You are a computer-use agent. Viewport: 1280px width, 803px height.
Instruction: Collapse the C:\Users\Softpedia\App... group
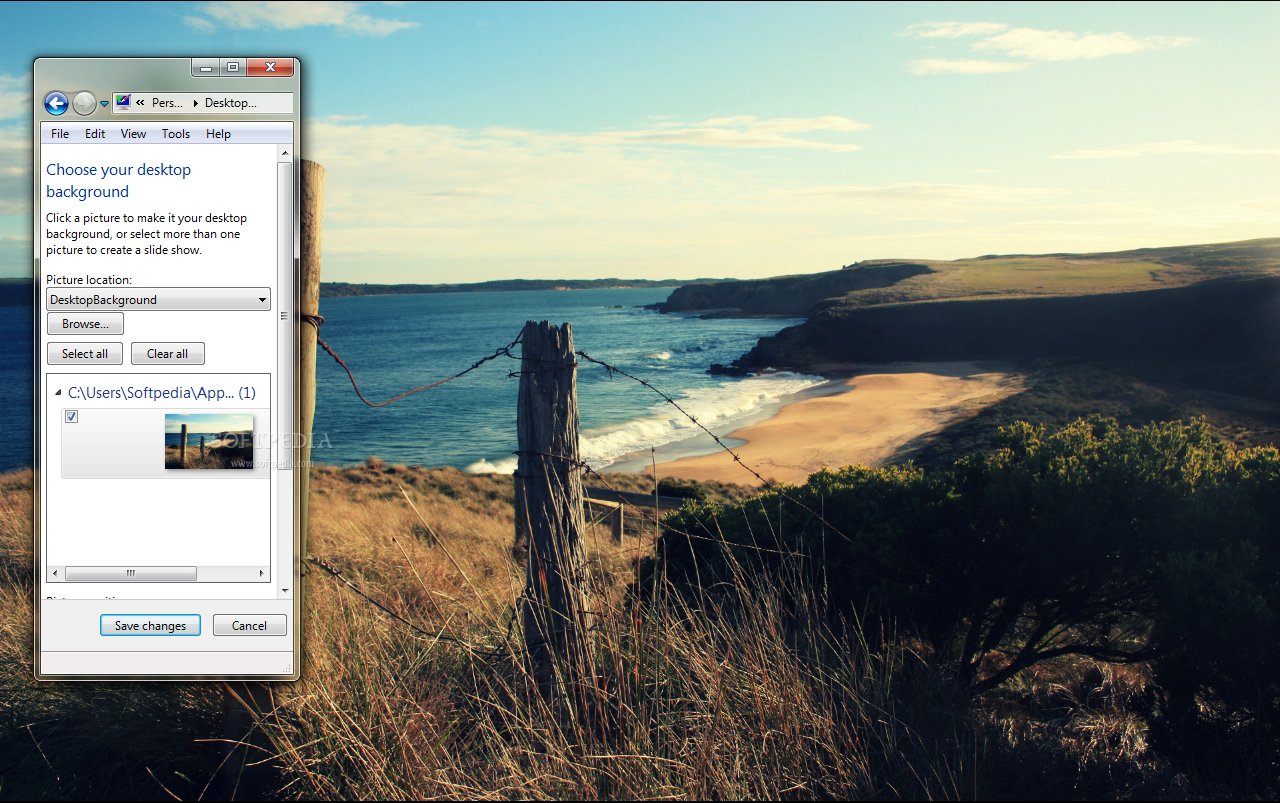[x=59, y=394]
